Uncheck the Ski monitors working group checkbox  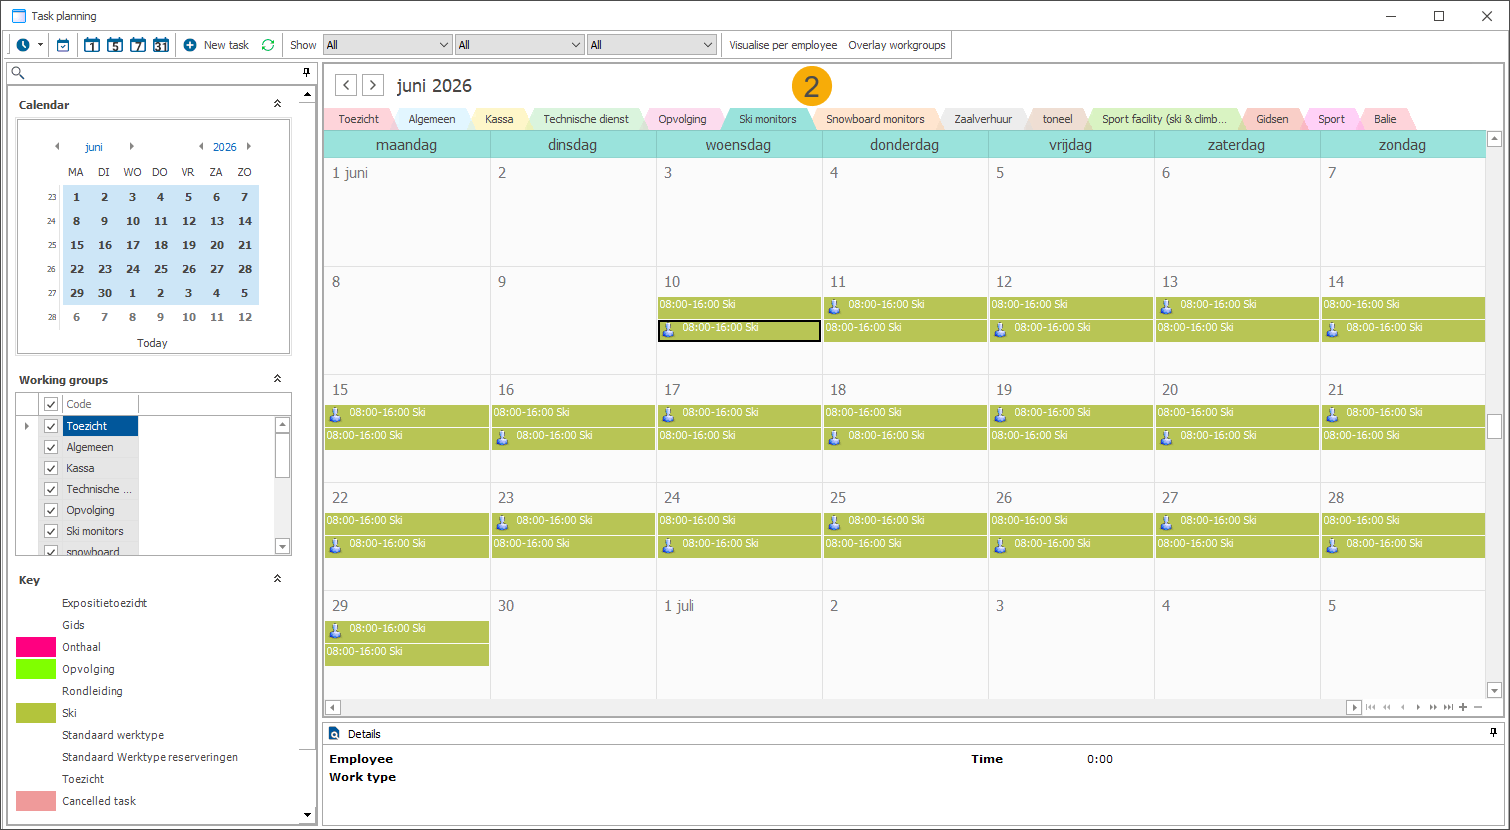tap(51, 531)
